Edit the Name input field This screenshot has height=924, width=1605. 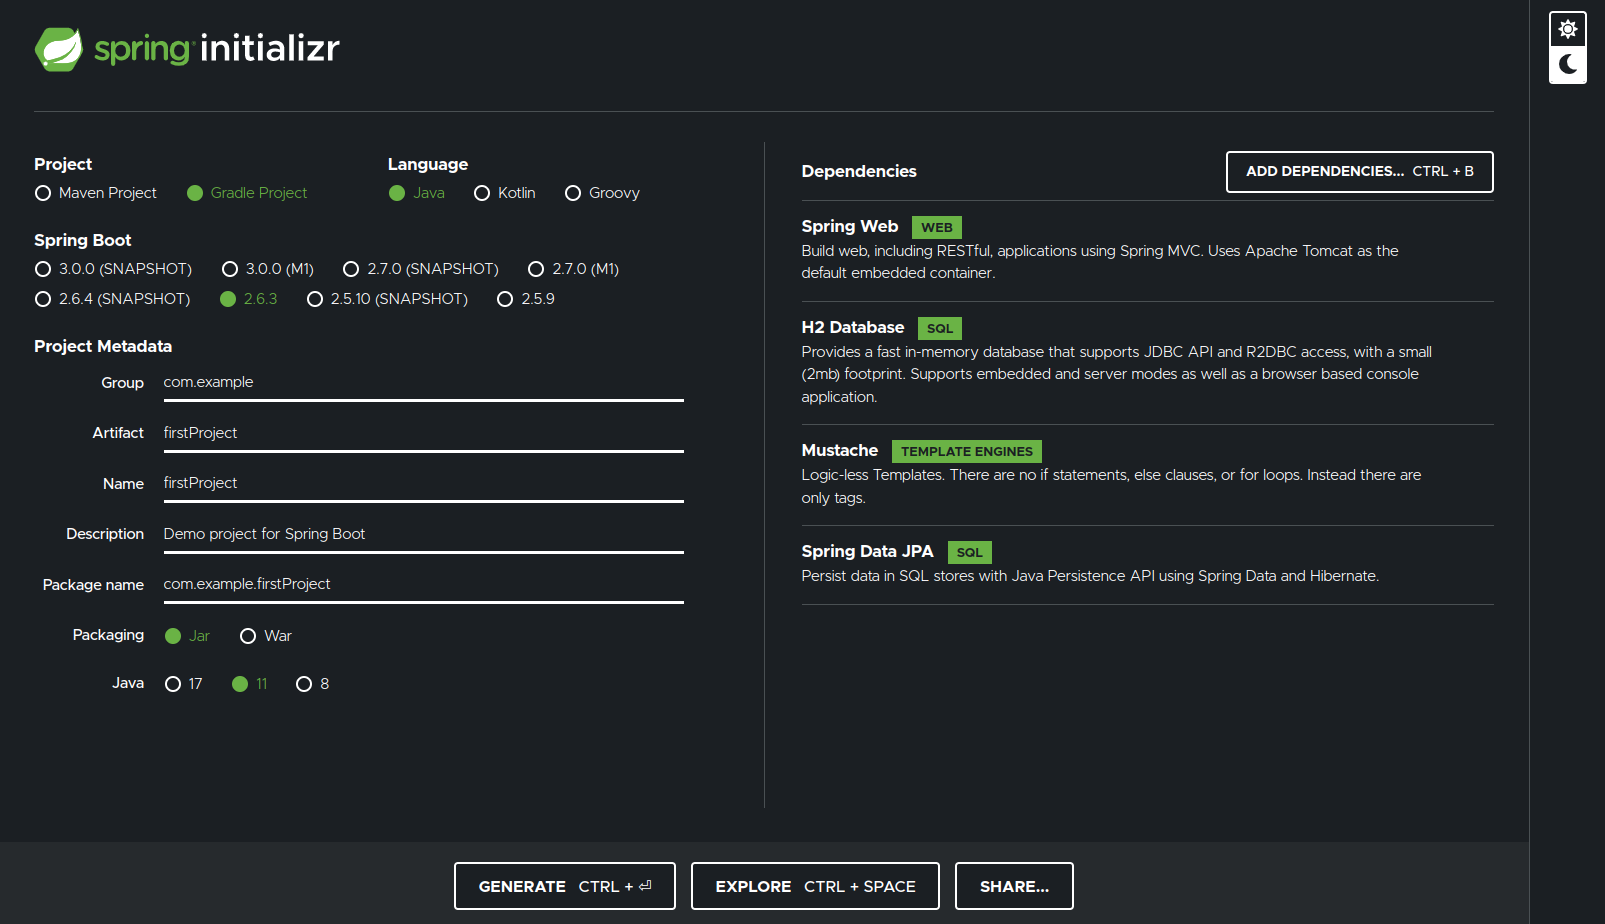(x=424, y=484)
